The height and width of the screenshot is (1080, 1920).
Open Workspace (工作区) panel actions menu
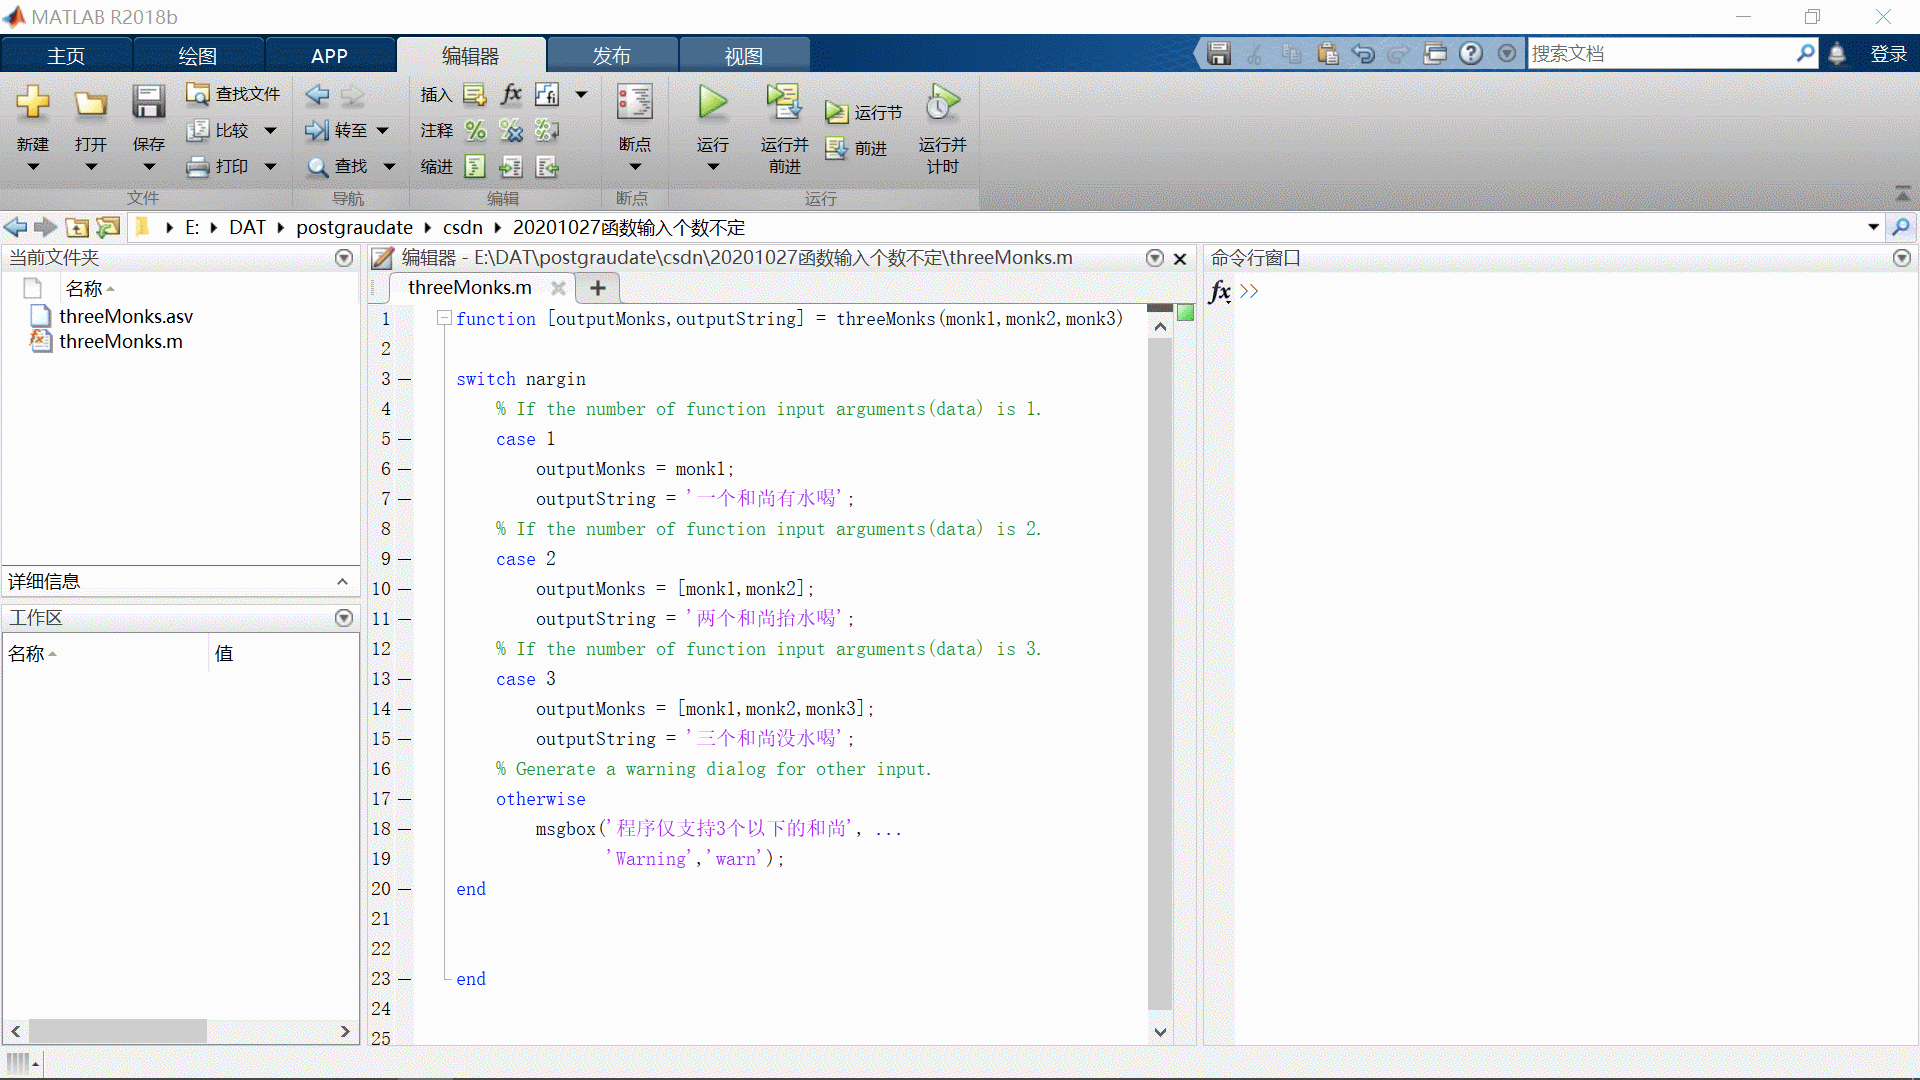pyautogui.click(x=344, y=618)
